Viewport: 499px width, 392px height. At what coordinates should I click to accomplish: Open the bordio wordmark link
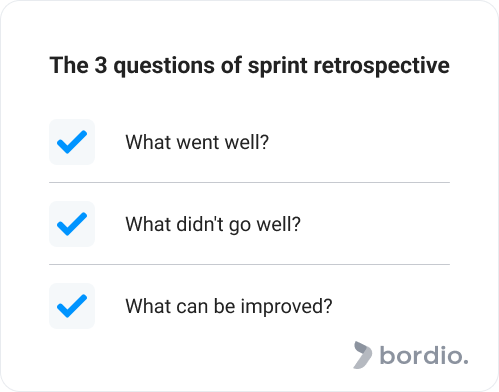pyautogui.click(x=424, y=355)
